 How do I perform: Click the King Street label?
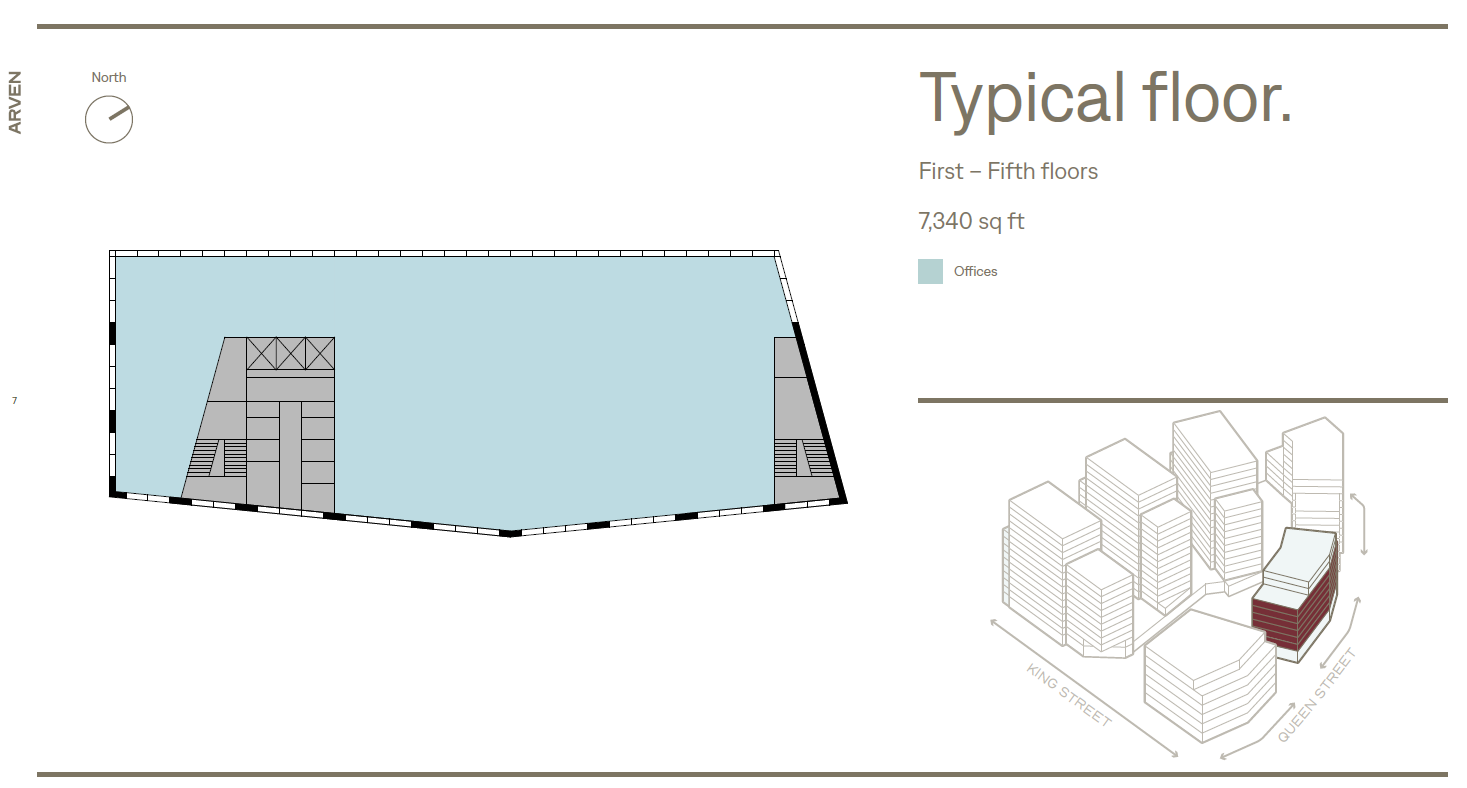(1068, 695)
